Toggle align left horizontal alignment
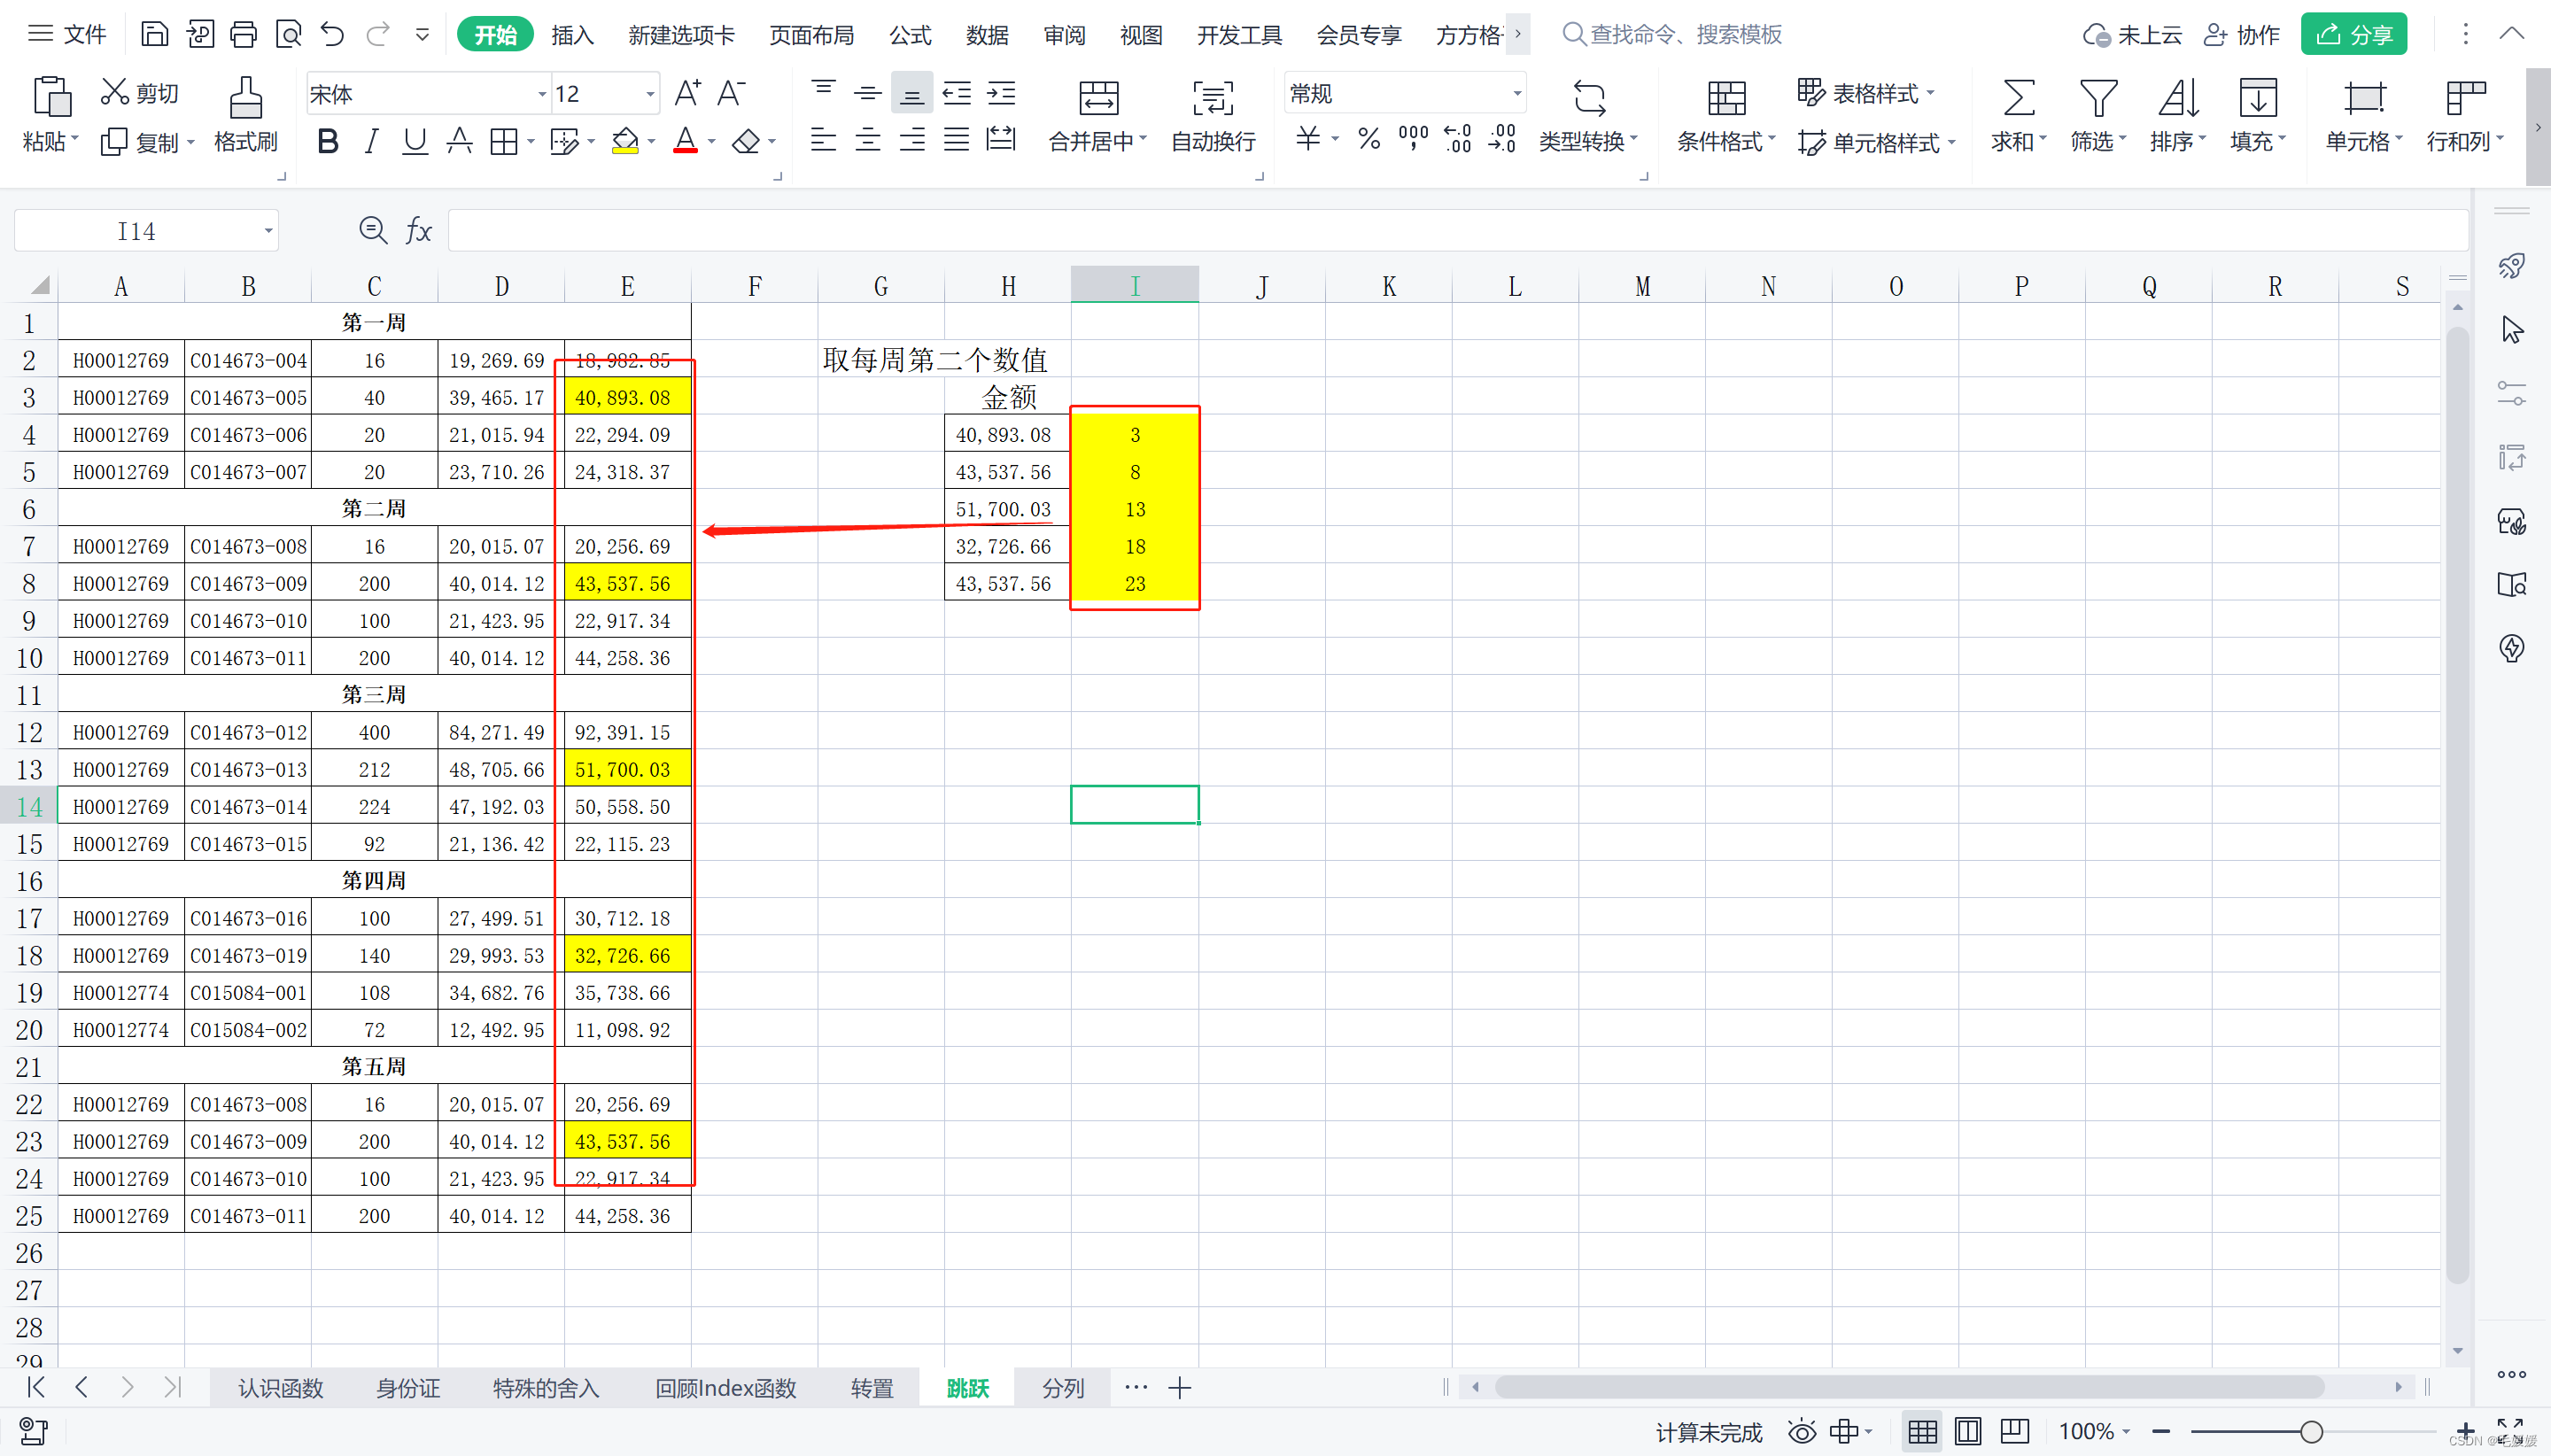 click(x=823, y=139)
